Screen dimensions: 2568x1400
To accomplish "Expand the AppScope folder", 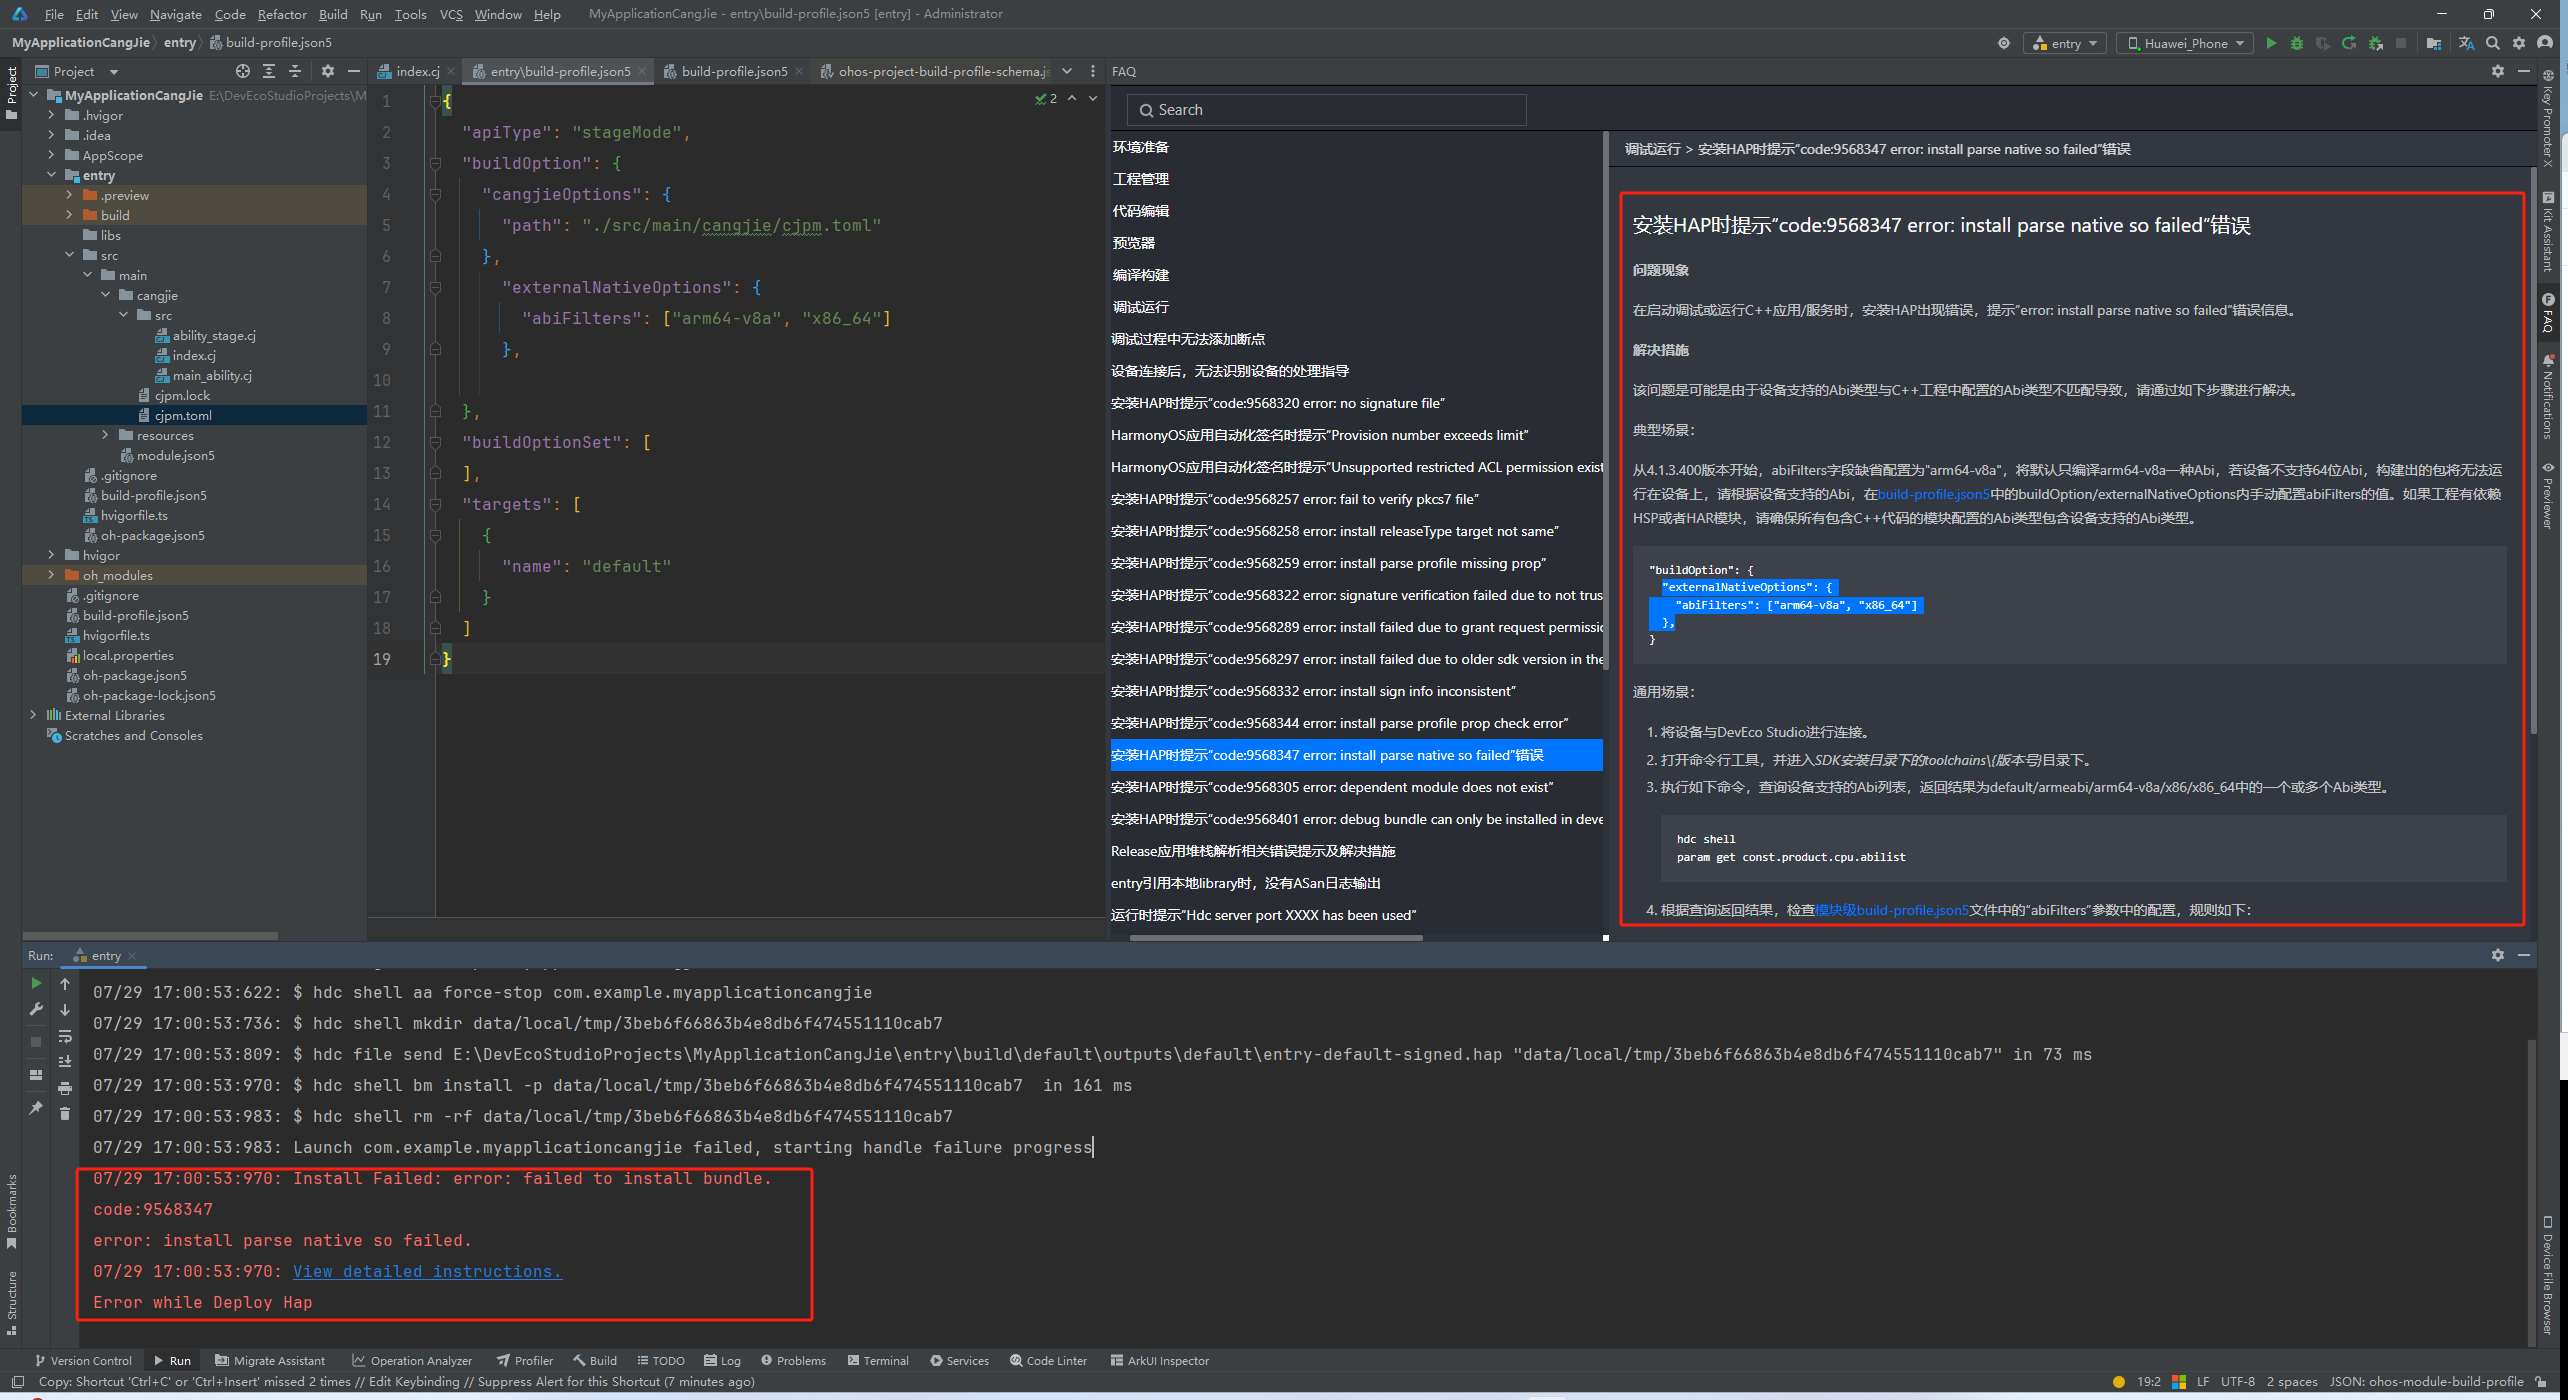I will tap(52, 155).
